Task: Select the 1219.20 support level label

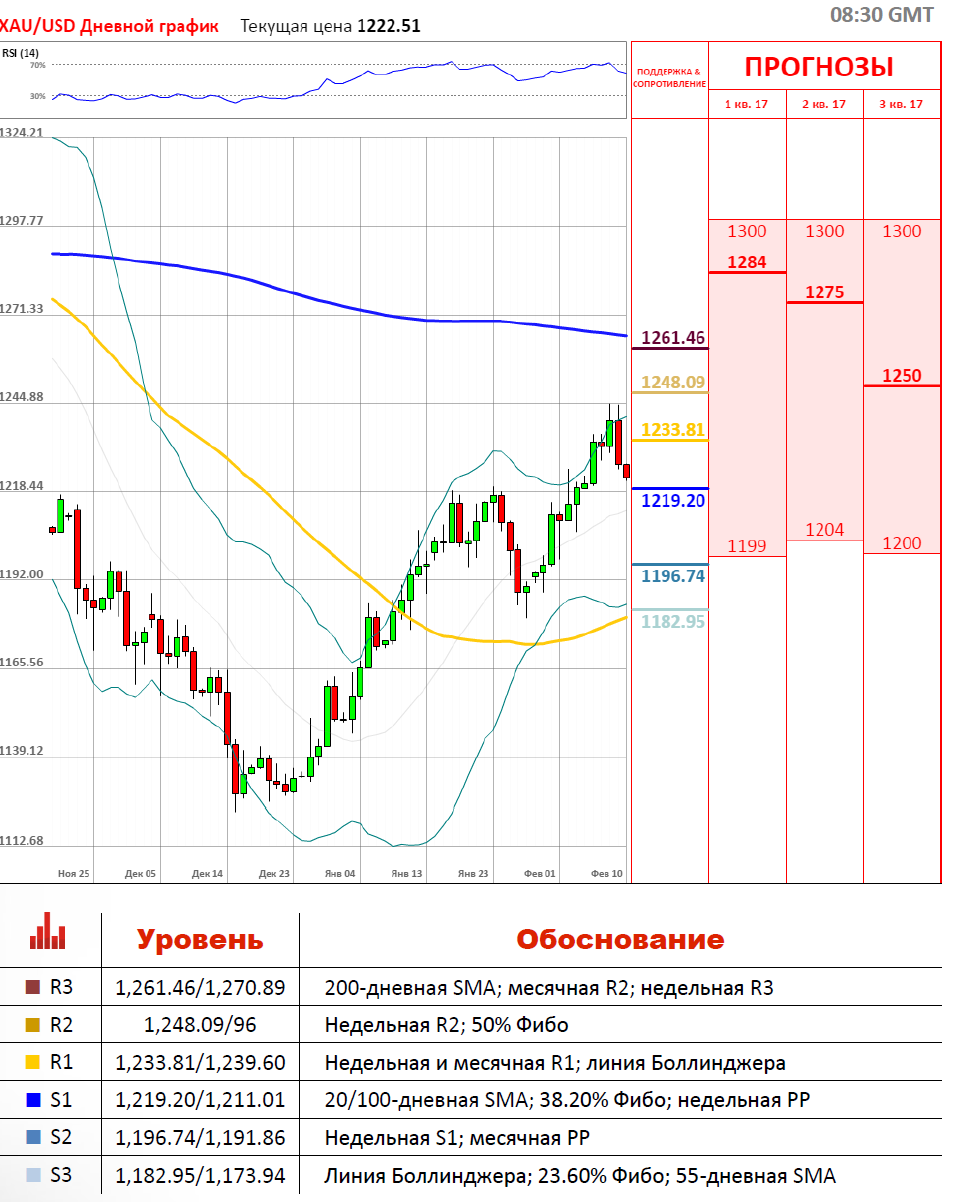Action: (673, 500)
